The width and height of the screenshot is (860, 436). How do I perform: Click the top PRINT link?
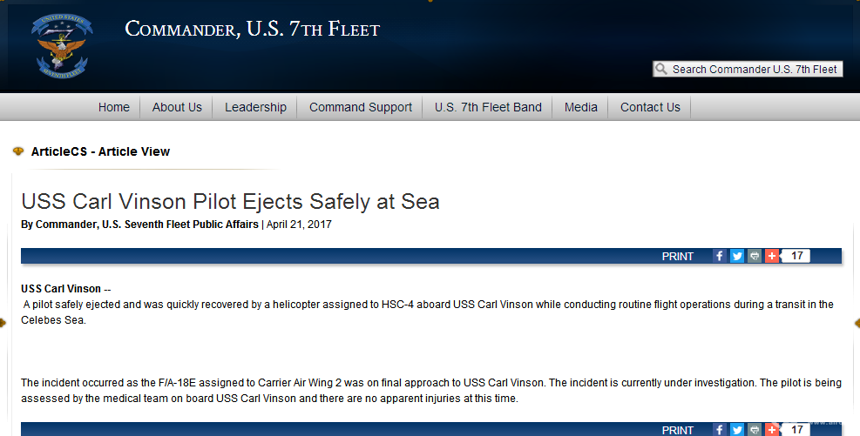tap(677, 257)
